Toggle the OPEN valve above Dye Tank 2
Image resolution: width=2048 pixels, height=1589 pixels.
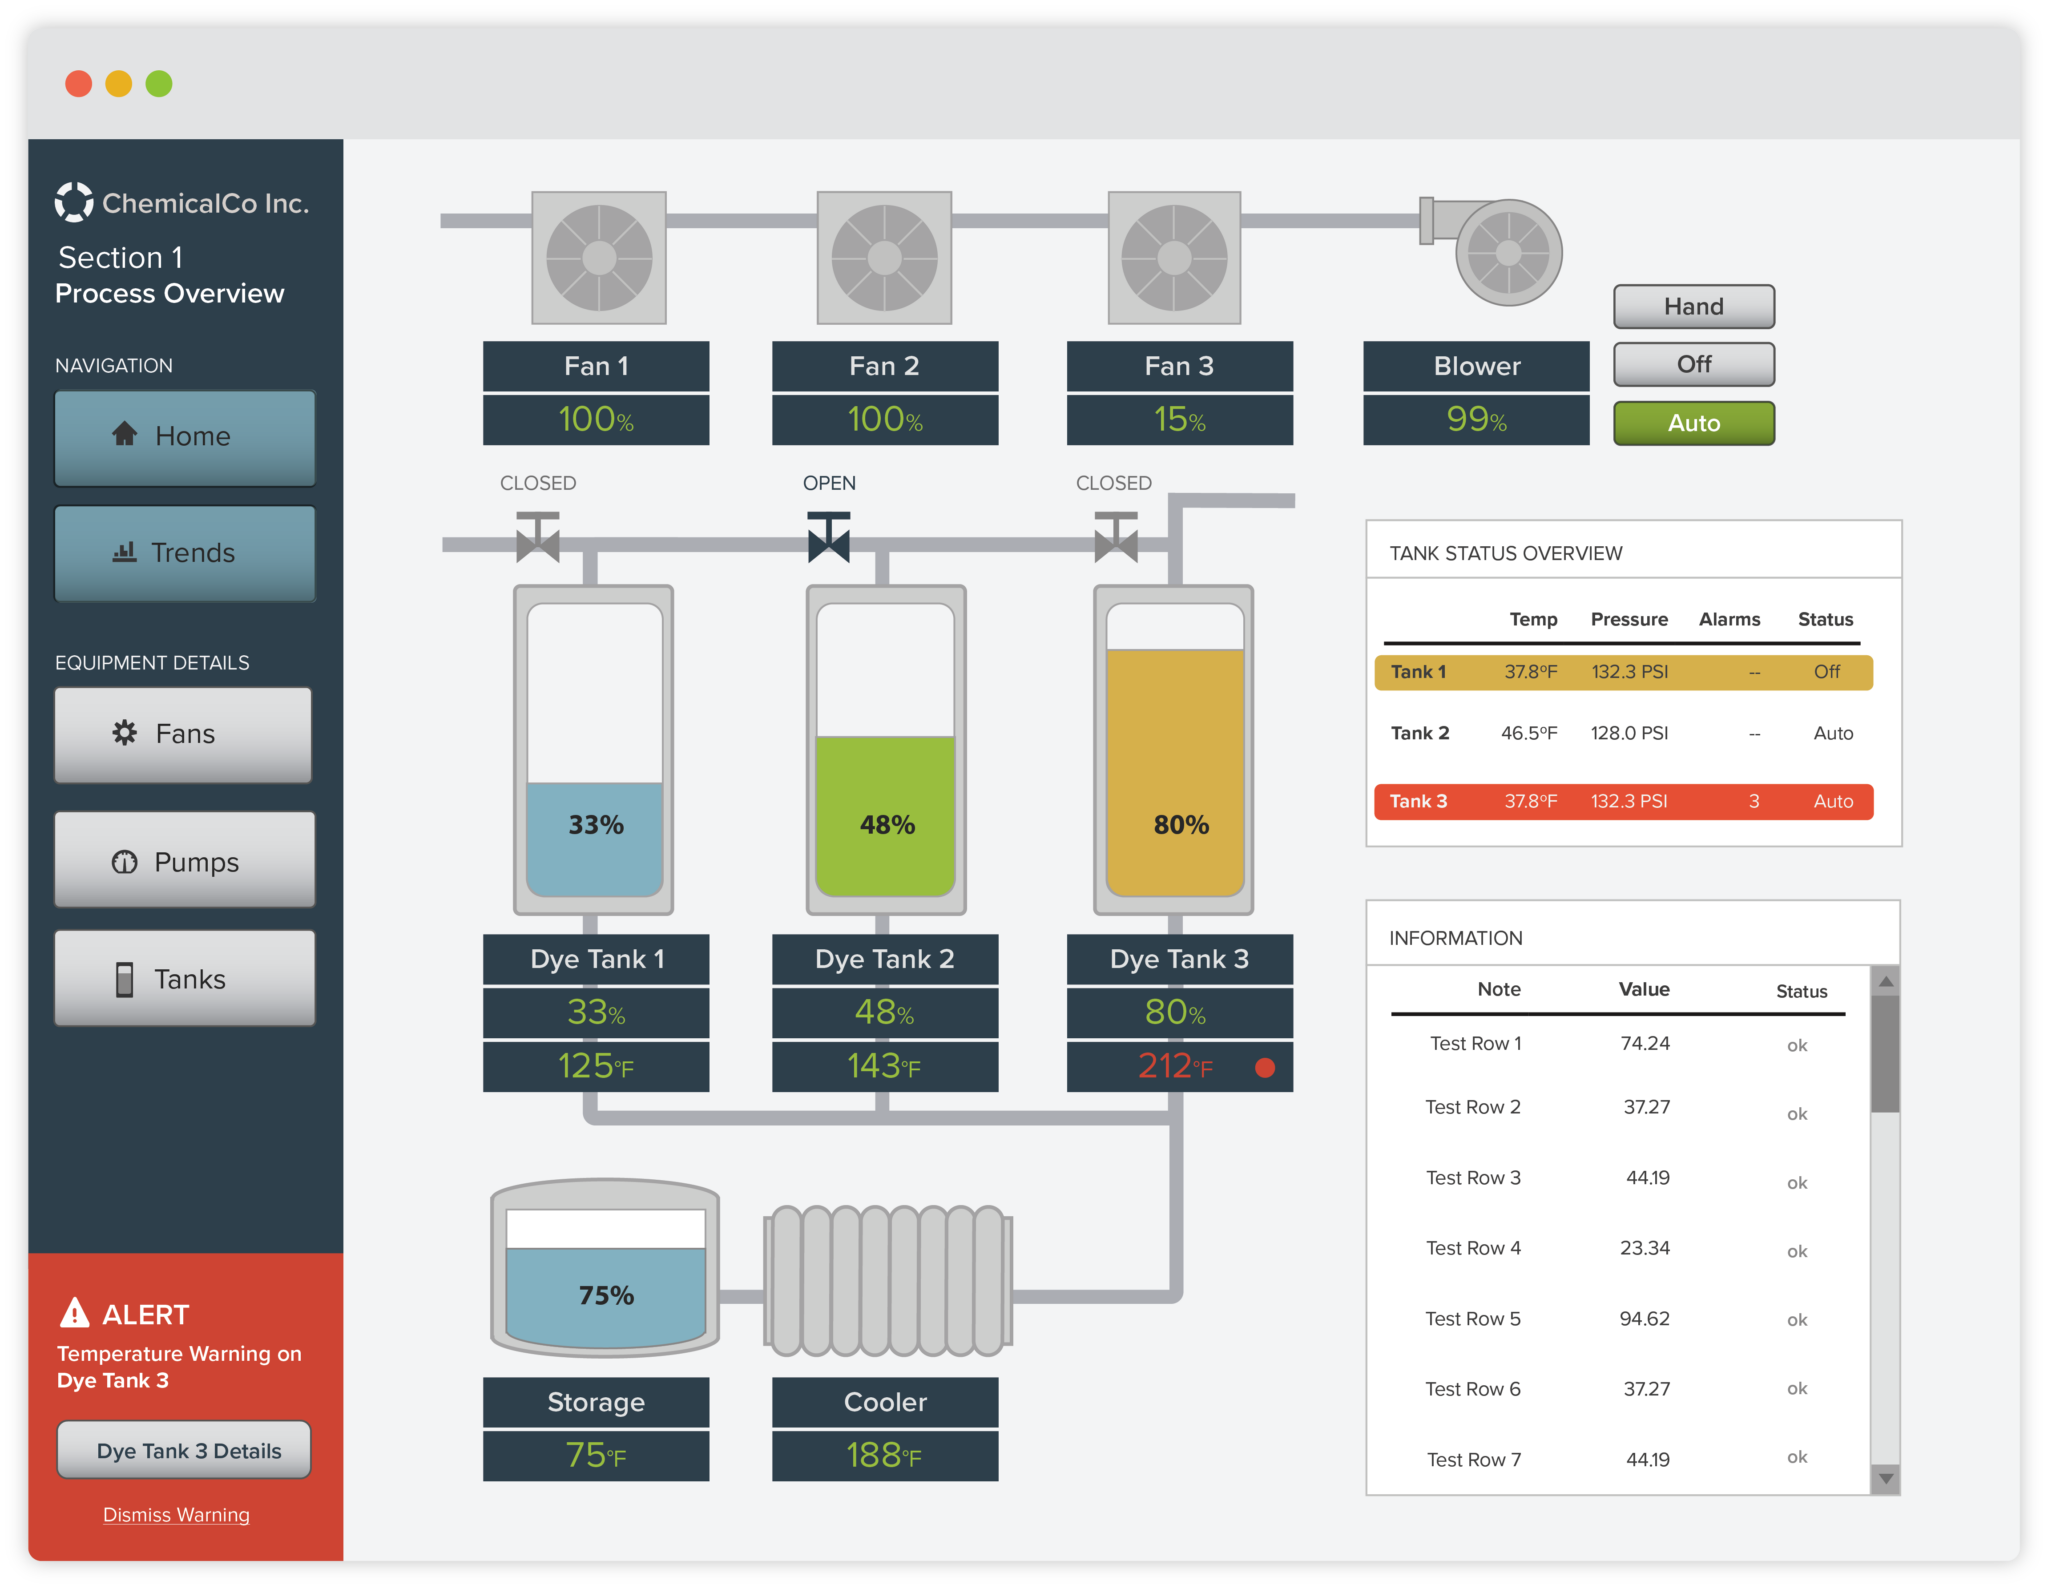coord(828,540)
